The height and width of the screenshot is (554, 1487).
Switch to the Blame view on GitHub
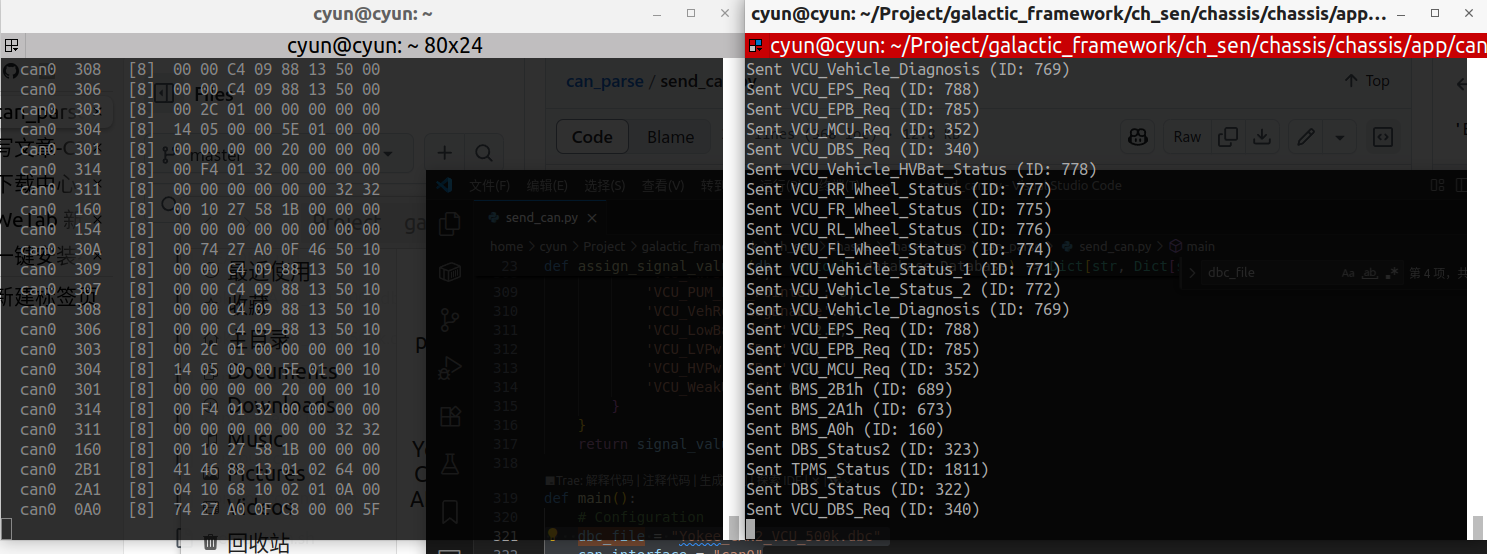(x=670, y=137)
